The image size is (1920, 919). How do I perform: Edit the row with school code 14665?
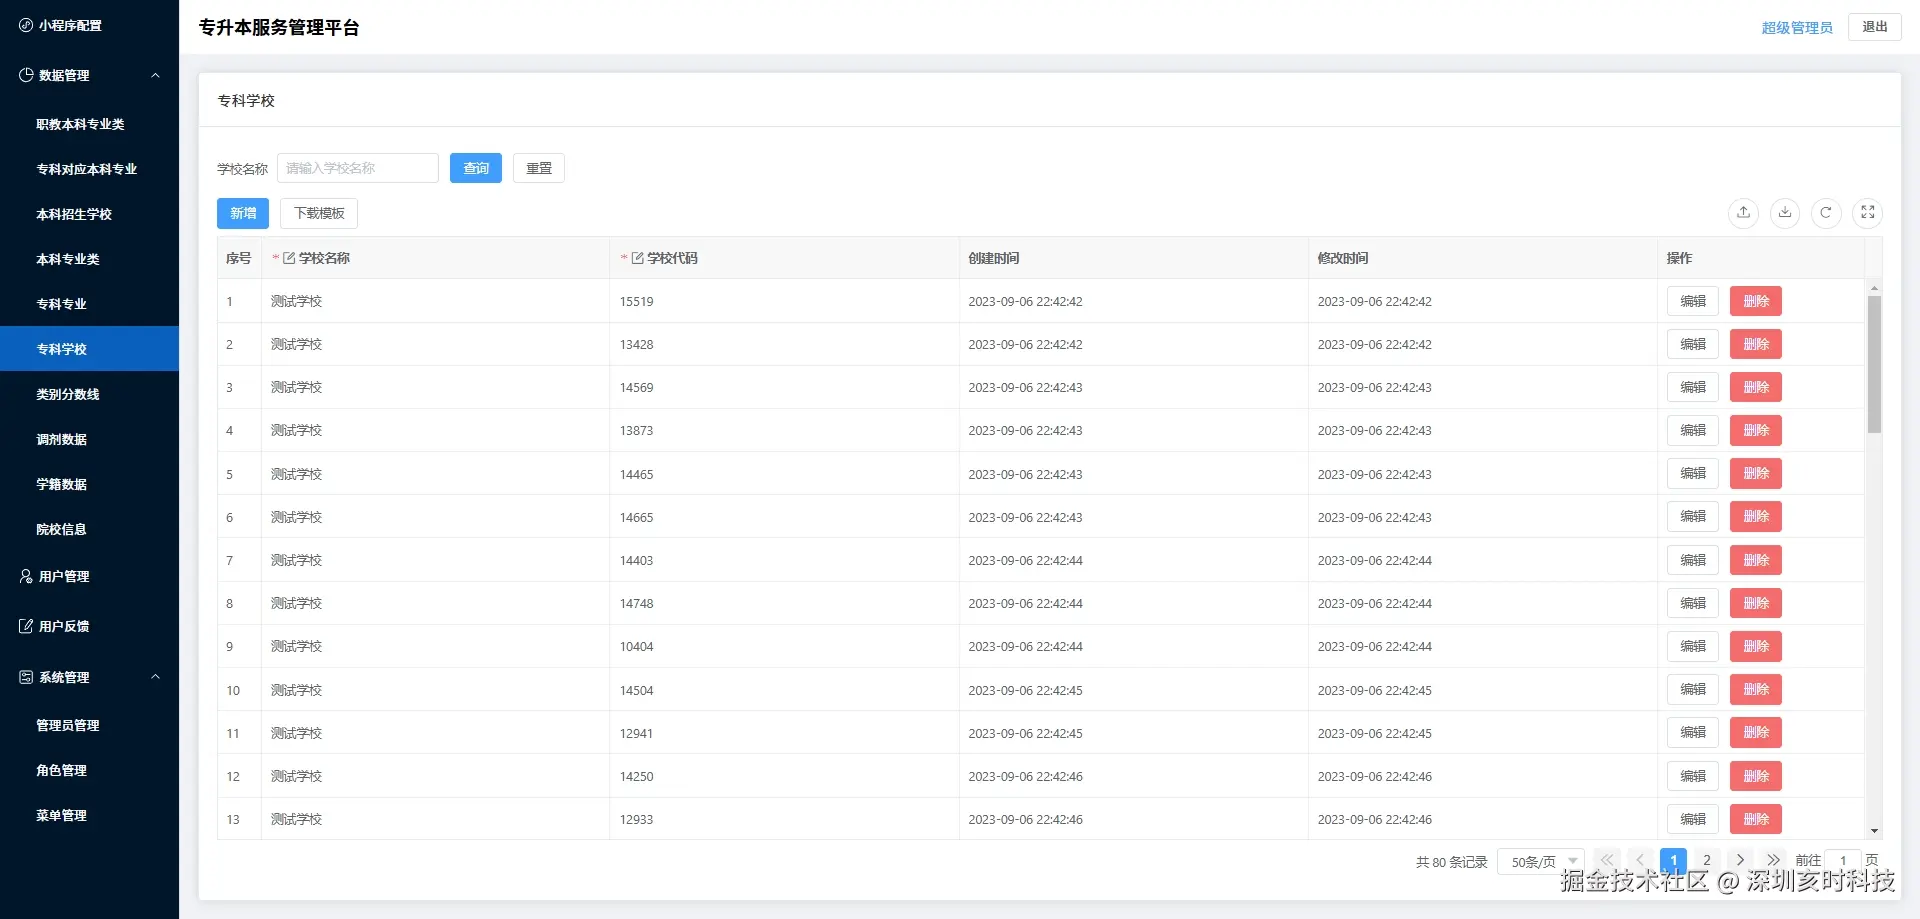click(x=1693, y=517)
